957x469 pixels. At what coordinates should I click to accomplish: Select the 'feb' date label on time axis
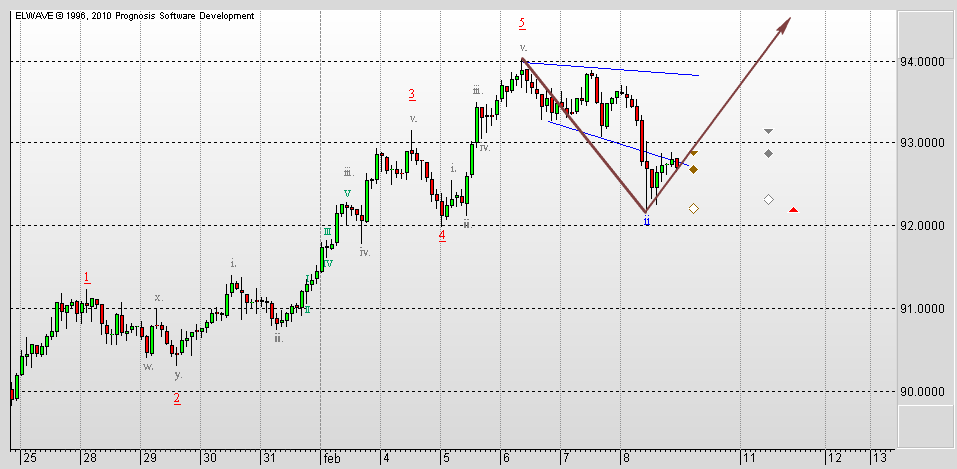coord(335,457)
